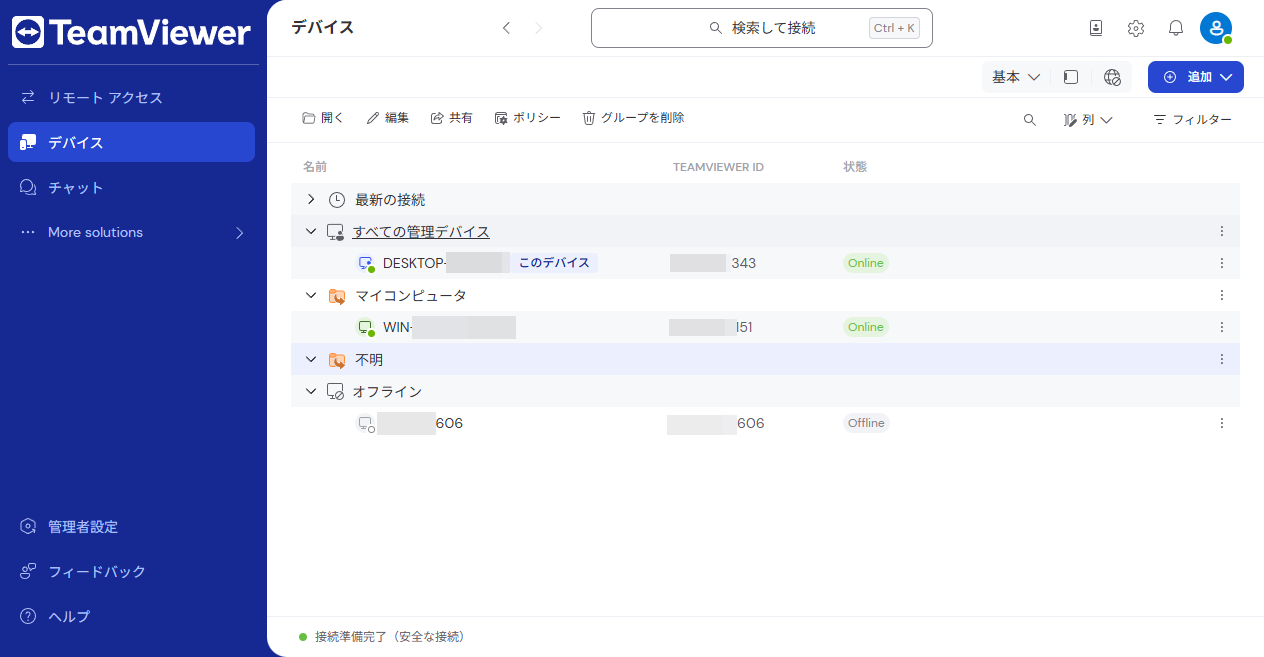
Task: Click the globe view icon
Action: click(1112, 77)
